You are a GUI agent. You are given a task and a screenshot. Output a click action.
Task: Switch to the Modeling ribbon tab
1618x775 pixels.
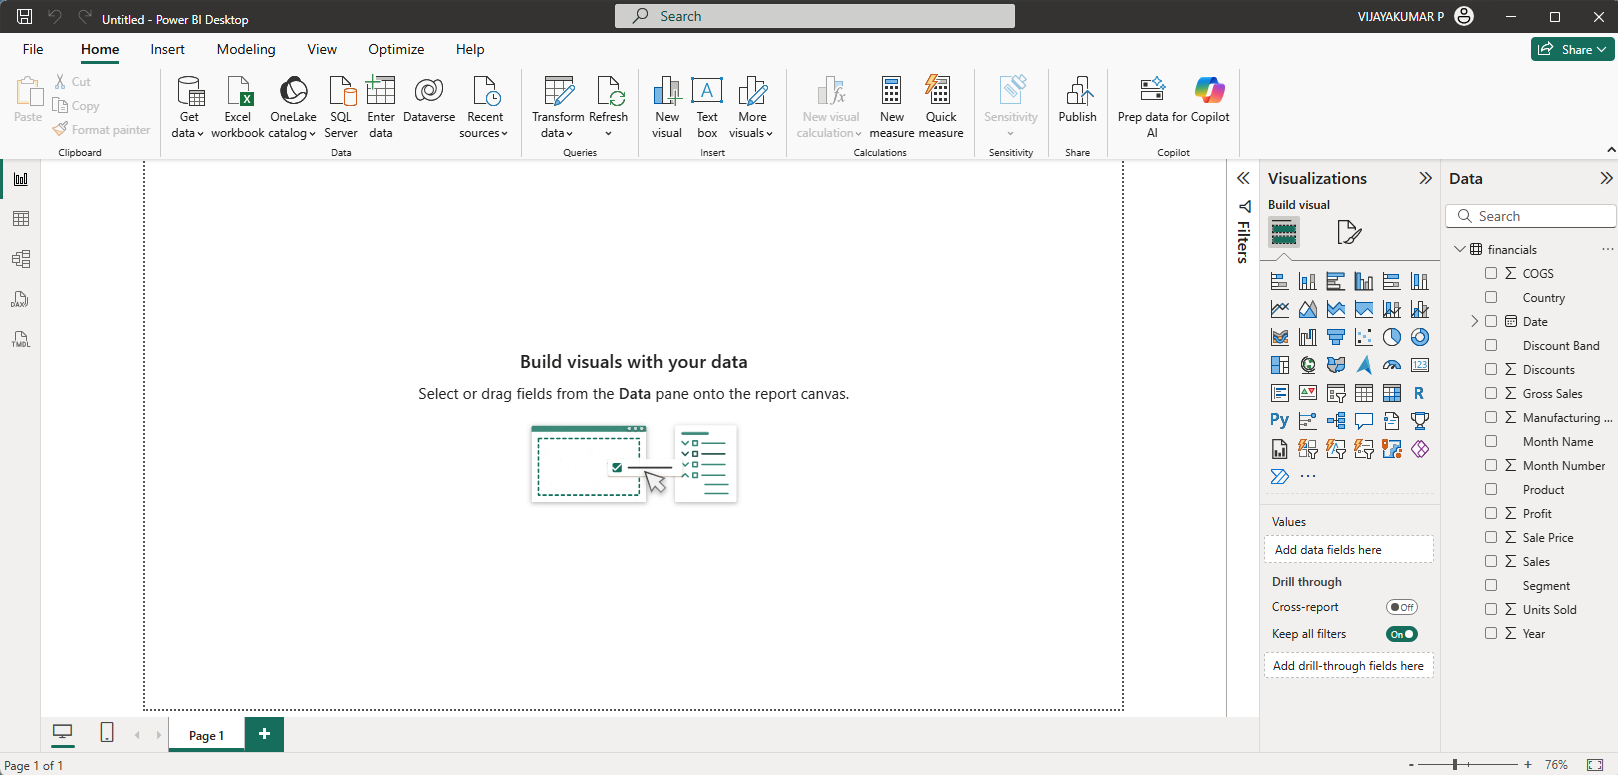pyautogui.click(x=246, y=49)
